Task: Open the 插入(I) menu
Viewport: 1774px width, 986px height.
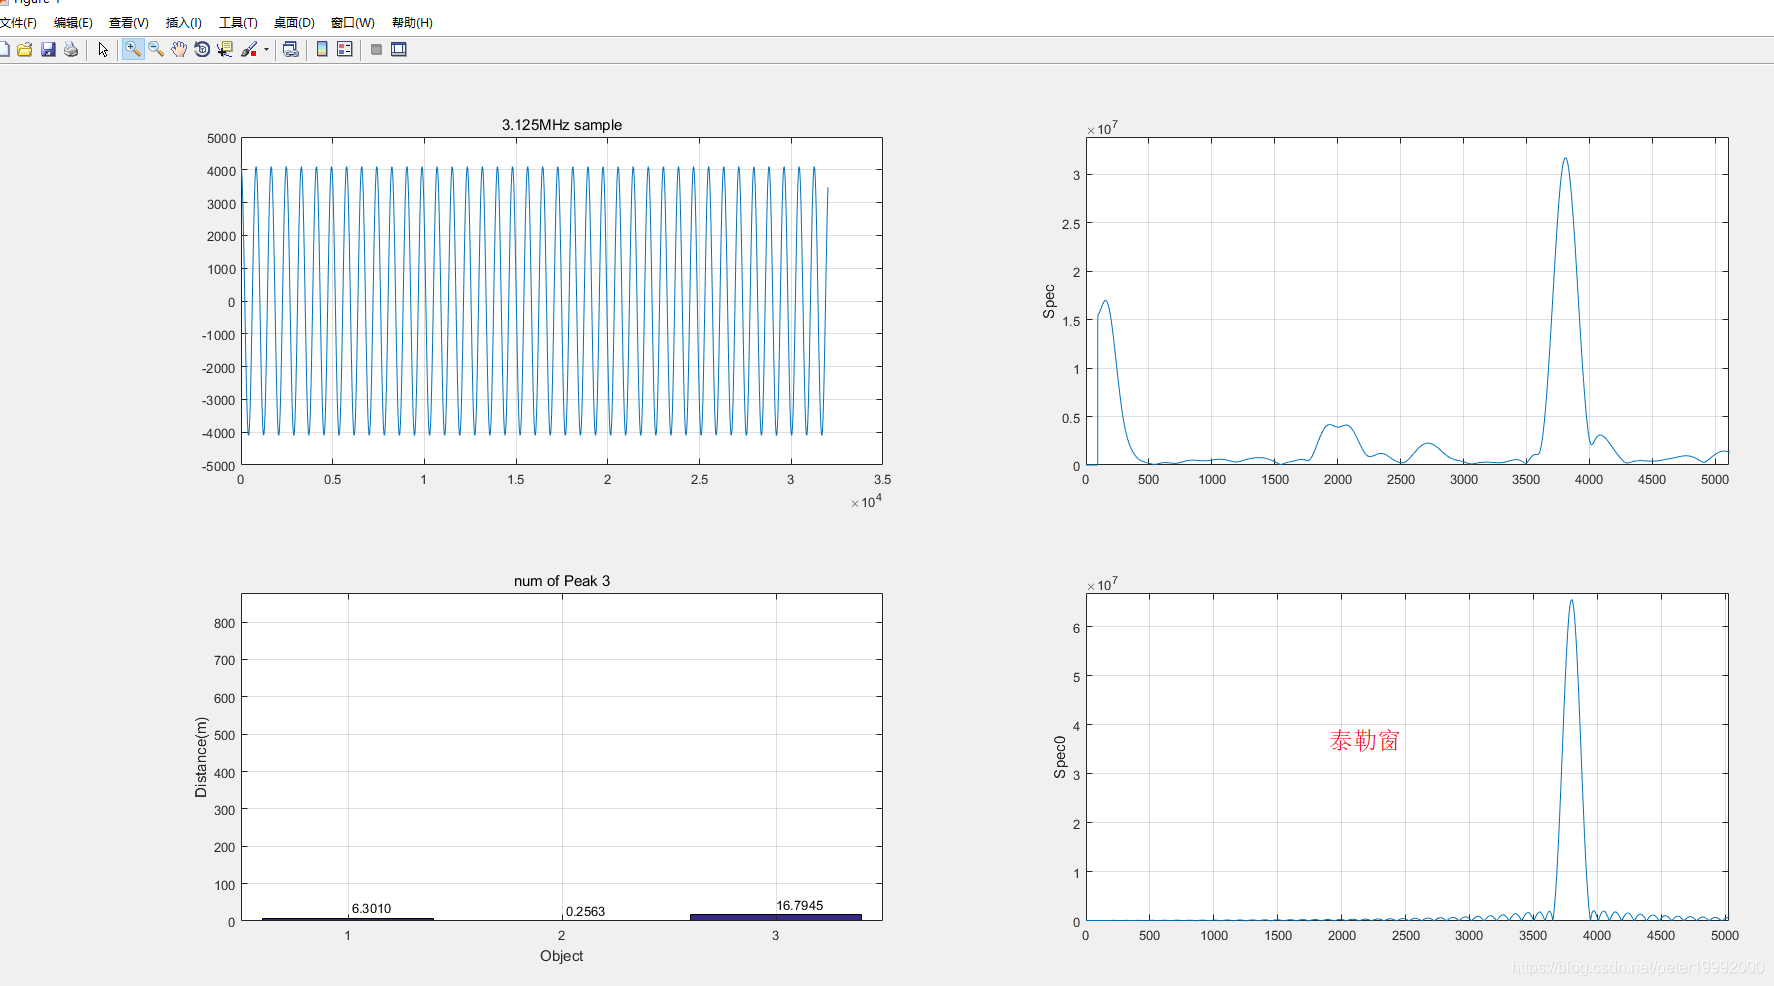Action: coord(184,22)
